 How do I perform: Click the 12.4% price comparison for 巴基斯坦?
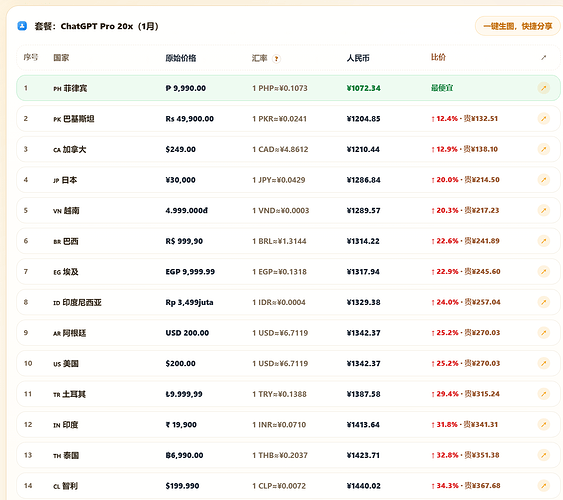pyautogui.click(x=464, y=118)
